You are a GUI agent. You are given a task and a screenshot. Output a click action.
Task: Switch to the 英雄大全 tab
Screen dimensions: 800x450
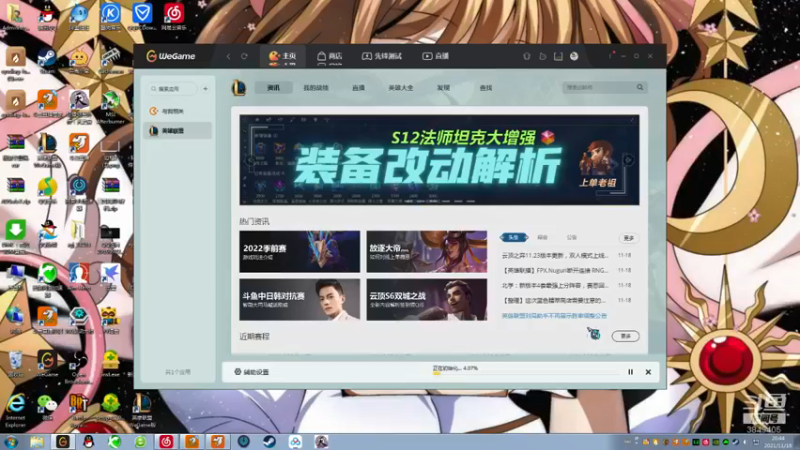401,88
